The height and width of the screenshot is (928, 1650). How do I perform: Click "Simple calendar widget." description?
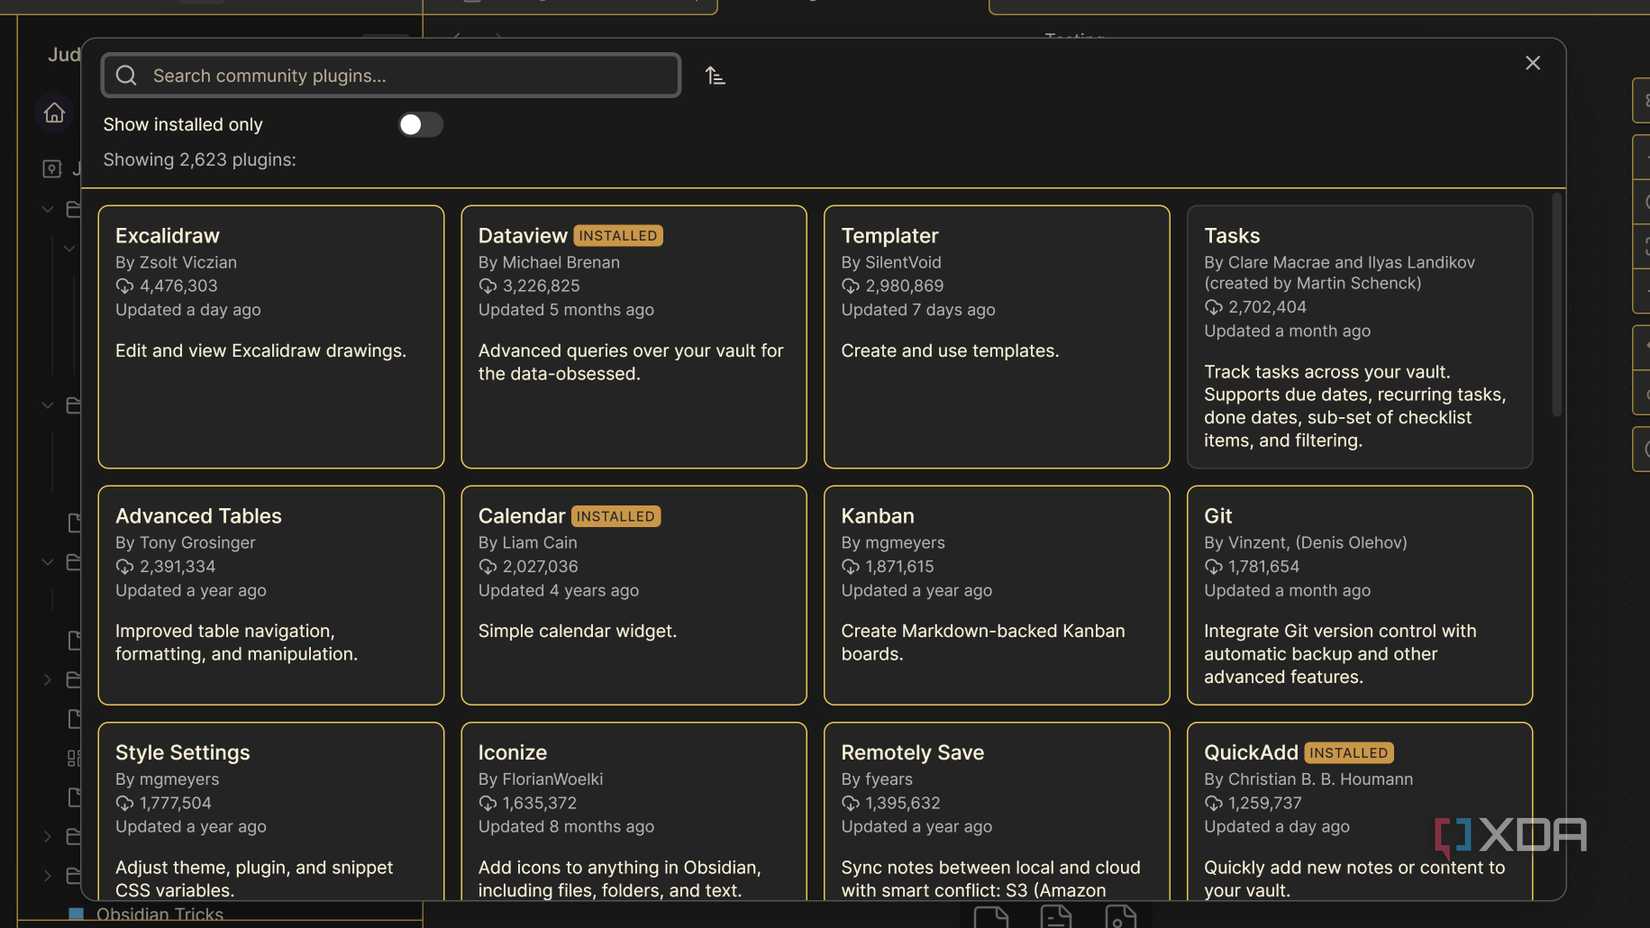coord(577,631)
